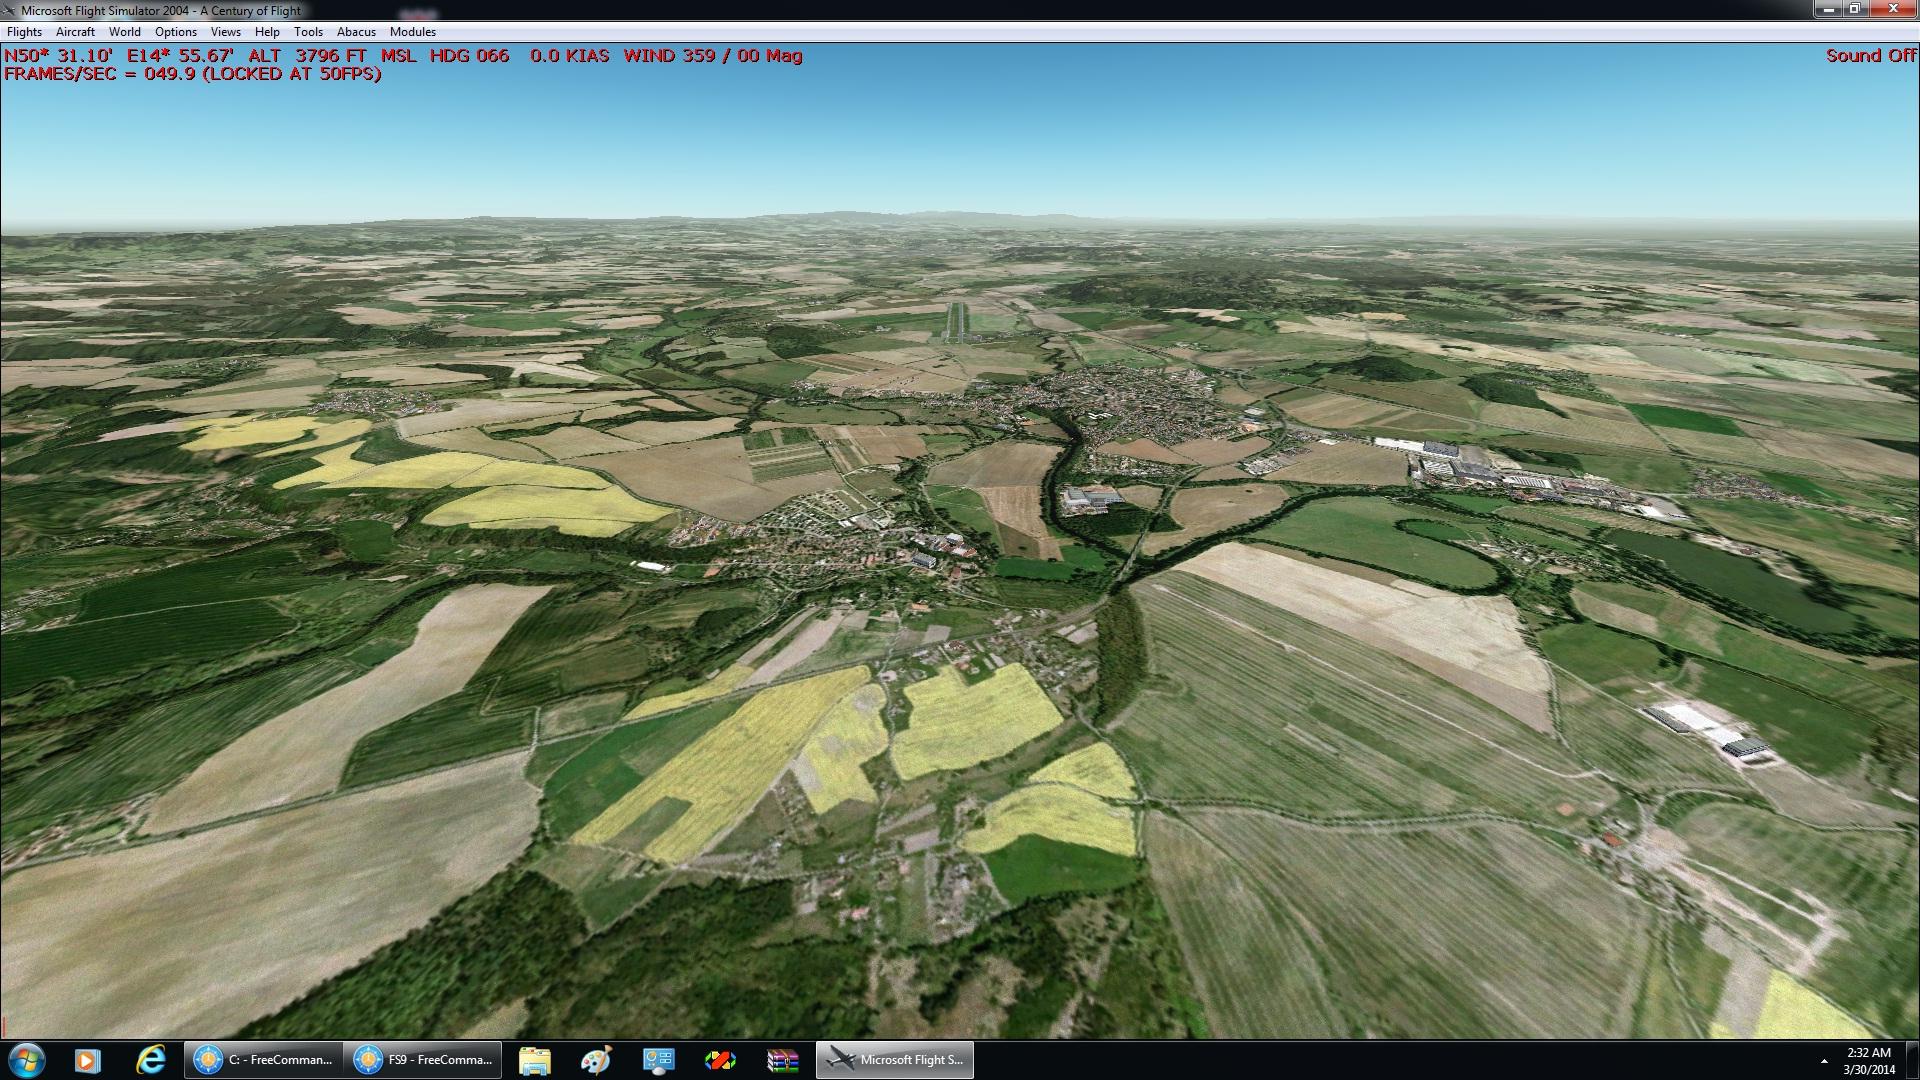This screenshot has height=1080, width=1920.
Task: Open the Options menu
Action: (x=176, y=31)
